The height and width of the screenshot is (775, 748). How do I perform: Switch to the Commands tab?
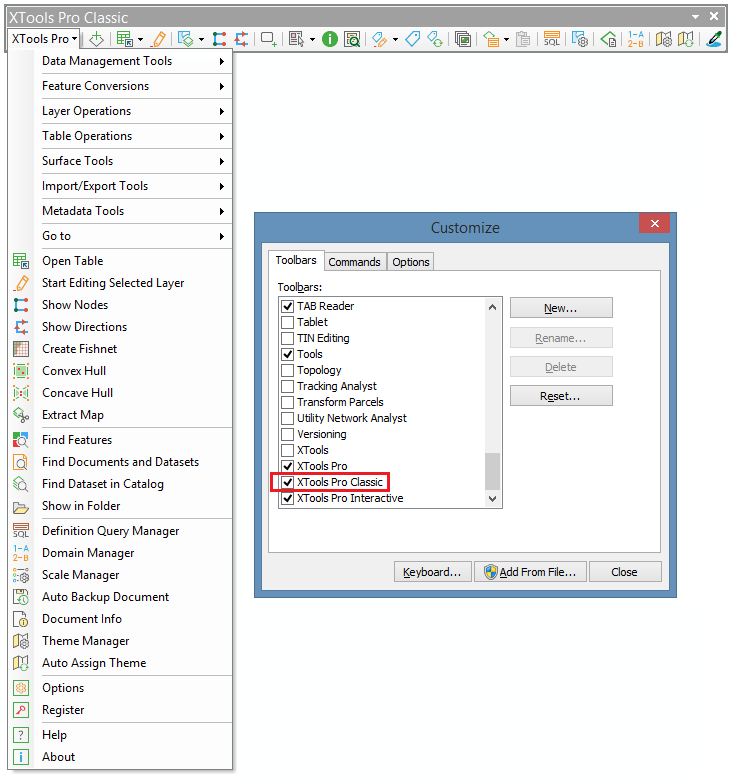(x=354, y=262)
